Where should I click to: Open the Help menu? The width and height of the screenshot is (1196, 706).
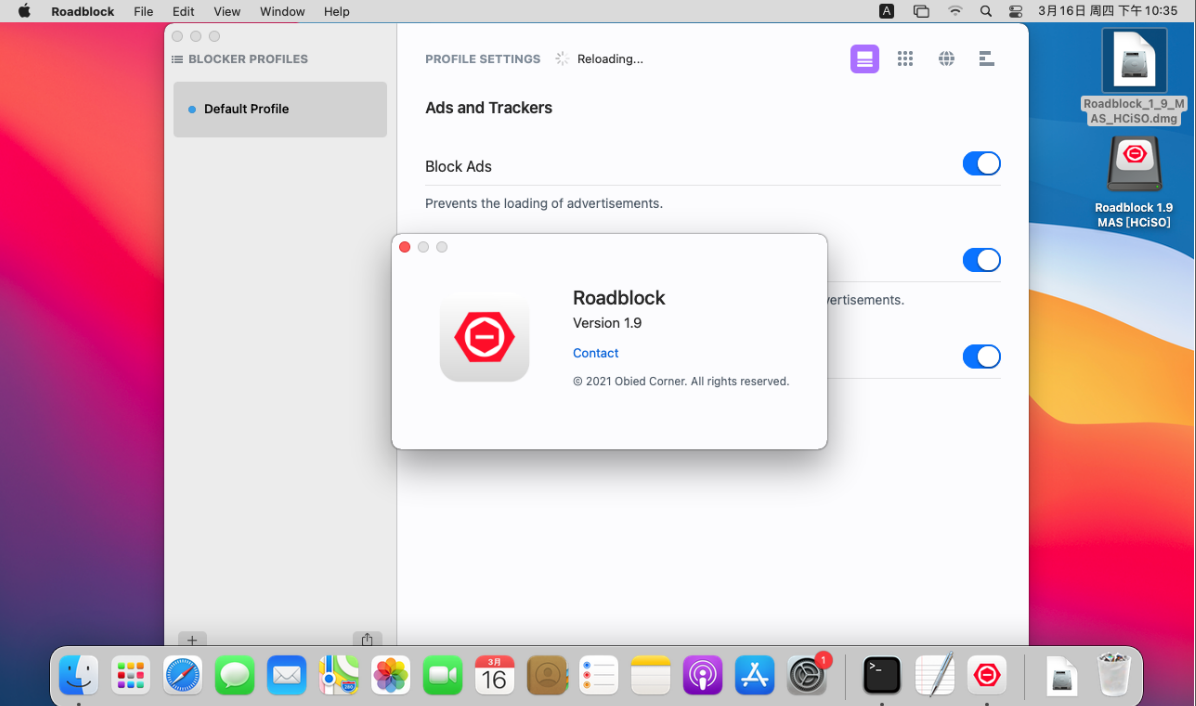click(336, 11)
